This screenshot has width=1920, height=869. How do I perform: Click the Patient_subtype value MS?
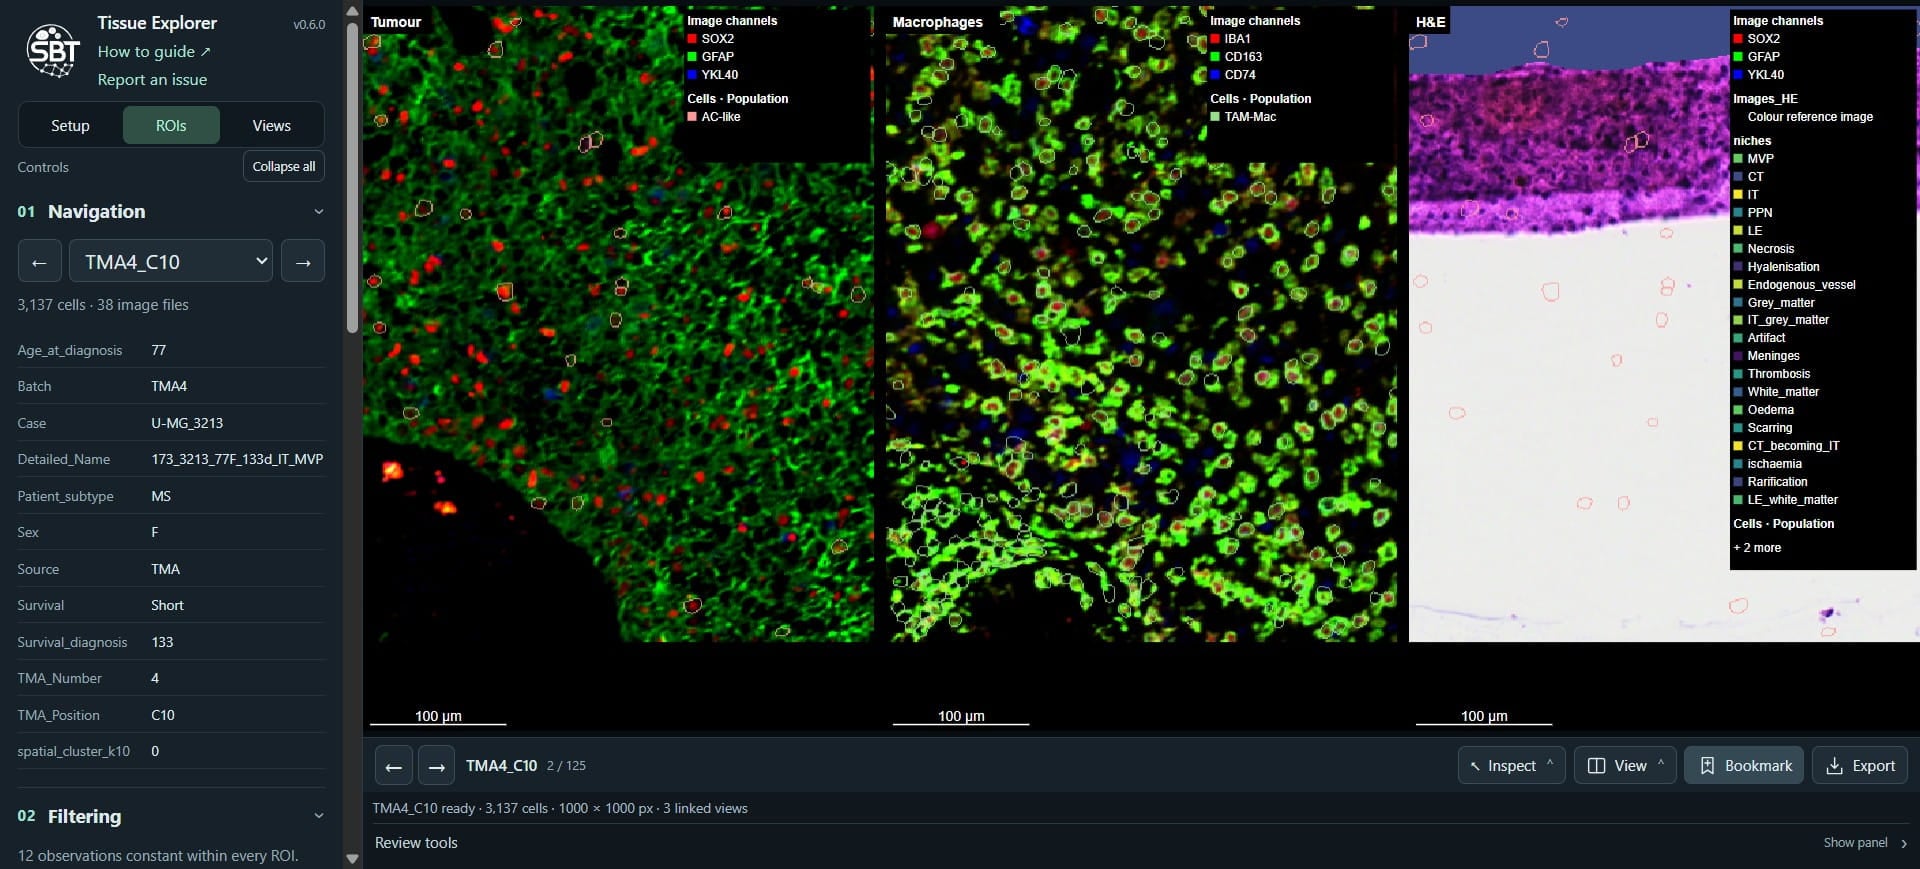(x=161, y=496)
